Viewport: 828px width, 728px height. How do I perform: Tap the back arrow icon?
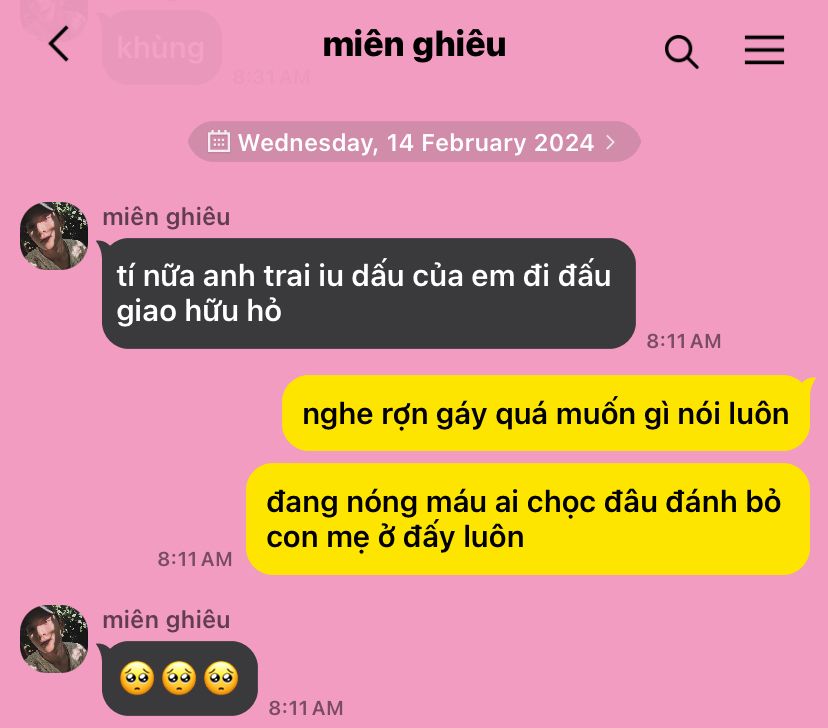coord(59,44)
